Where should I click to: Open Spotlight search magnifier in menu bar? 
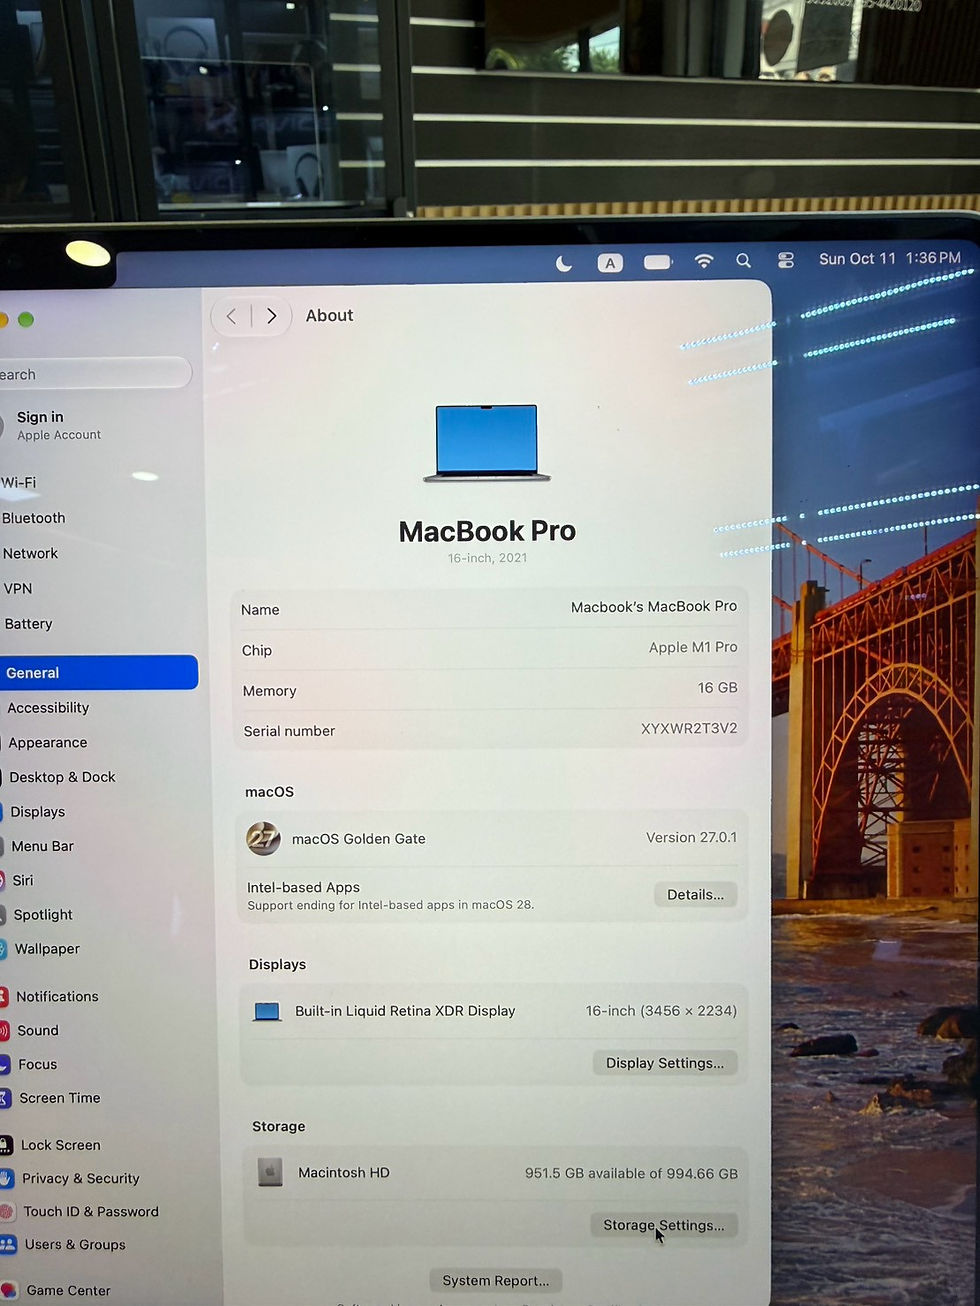pyautogui.click(x=743, y=260)
